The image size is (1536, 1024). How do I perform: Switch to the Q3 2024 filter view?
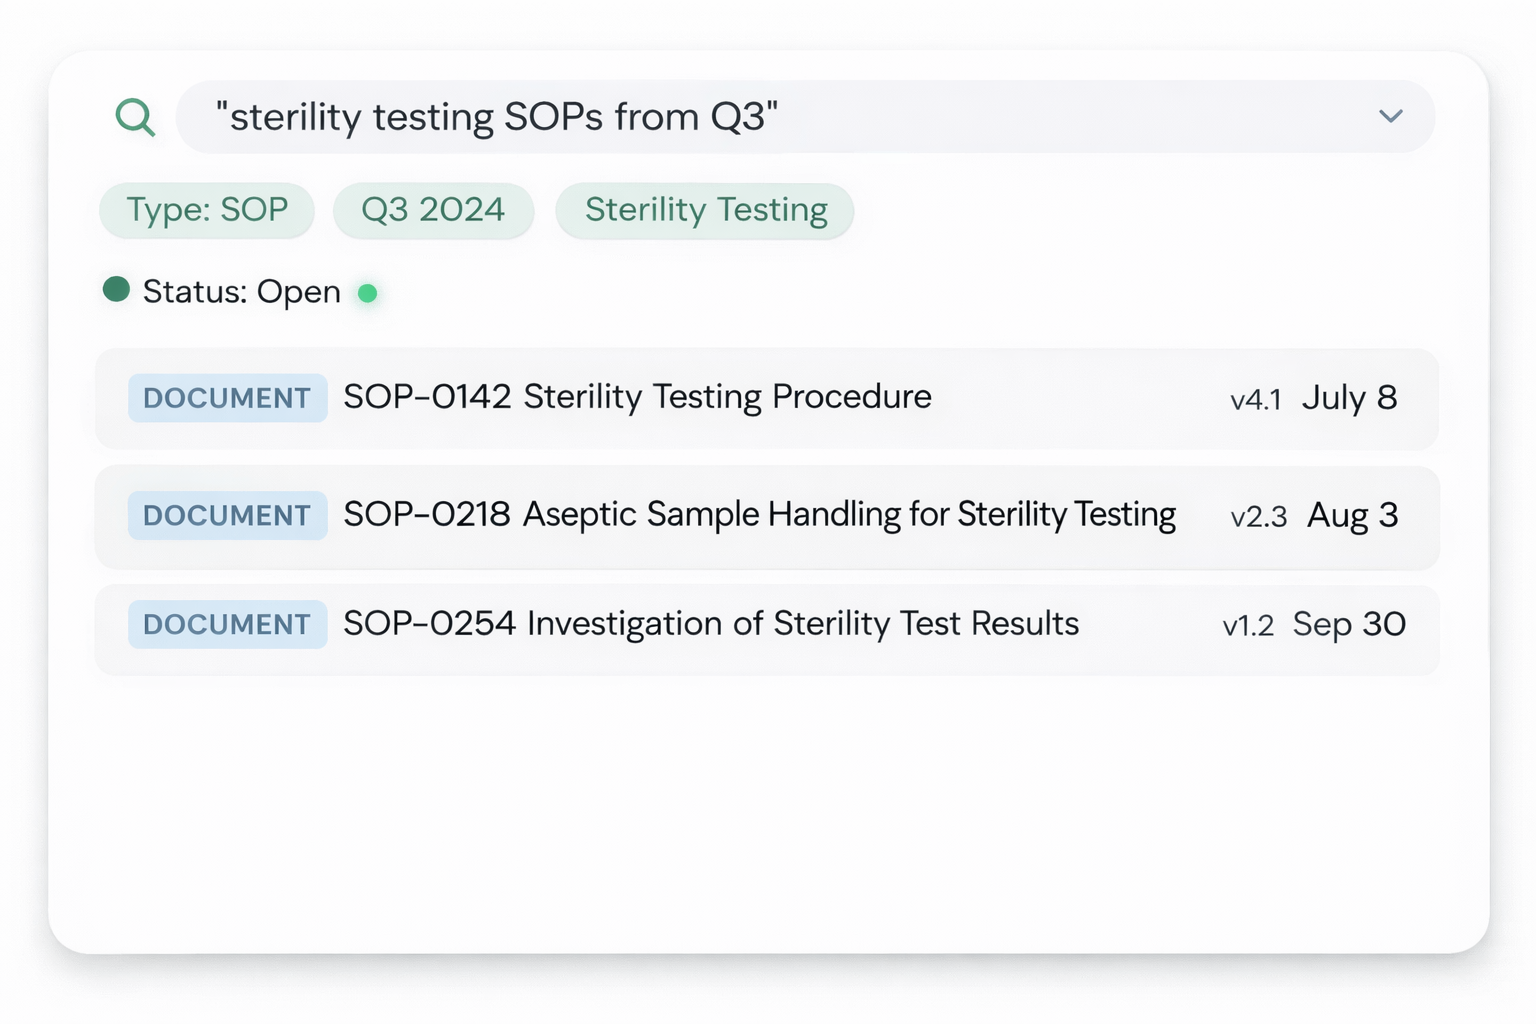(x=433, y=210)
